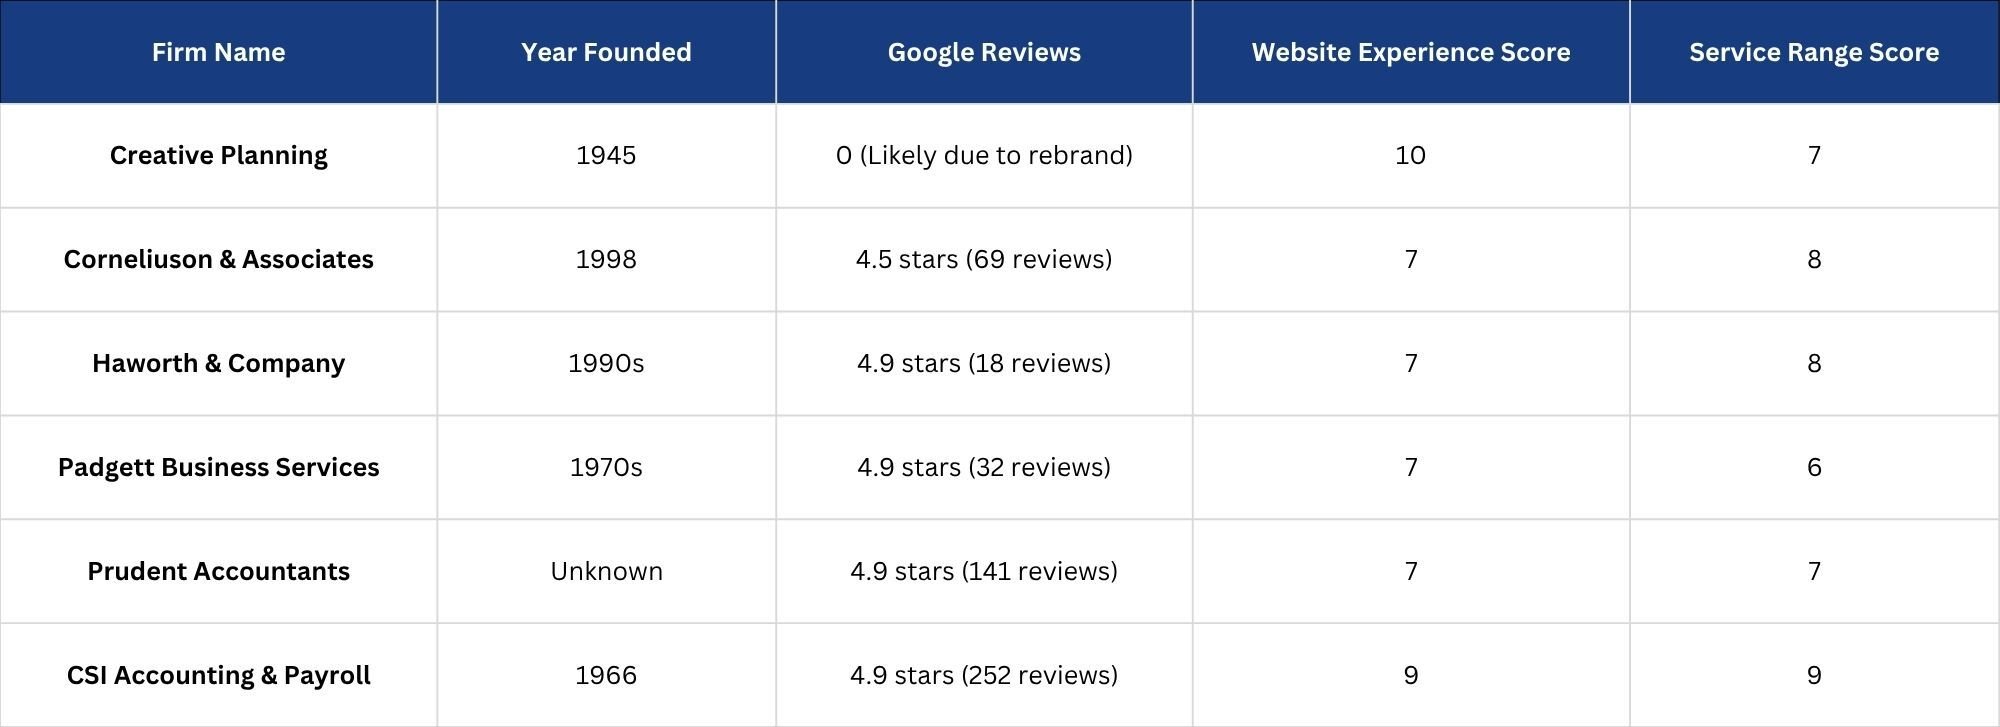The image size is (2000, 727).
Task: Click CSI Accounting & Payroll cell
Action: [x=218, y=676]
